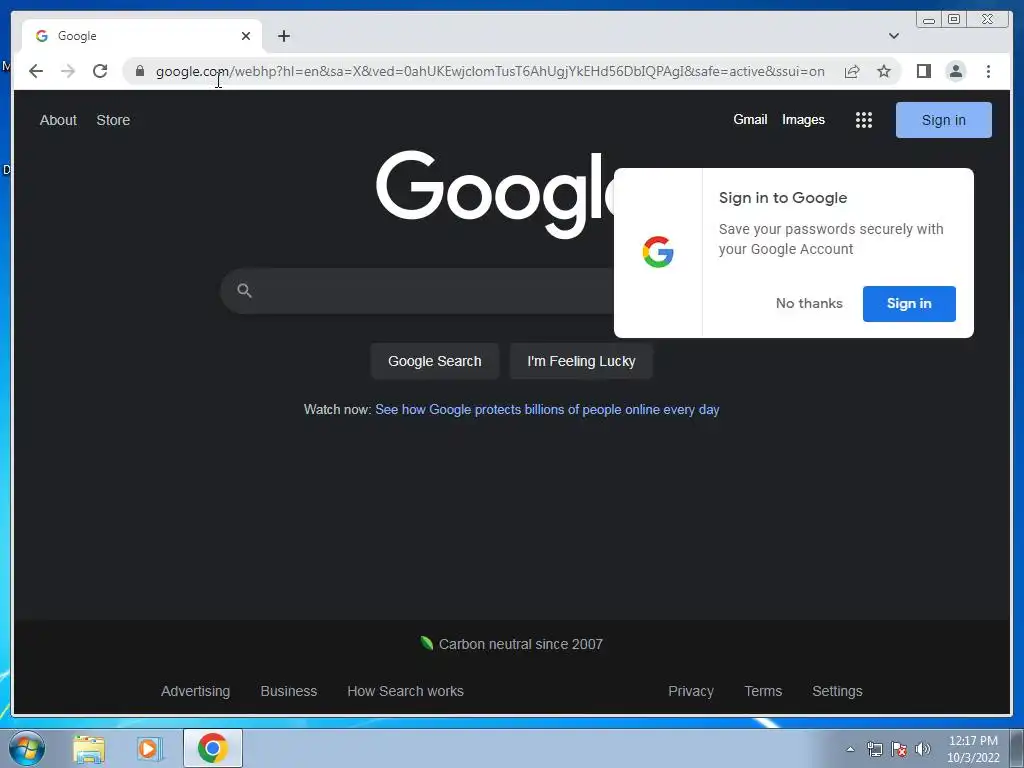
Task: Open the Business footer link
Action: pyautogui.click(x=289, y=691)
